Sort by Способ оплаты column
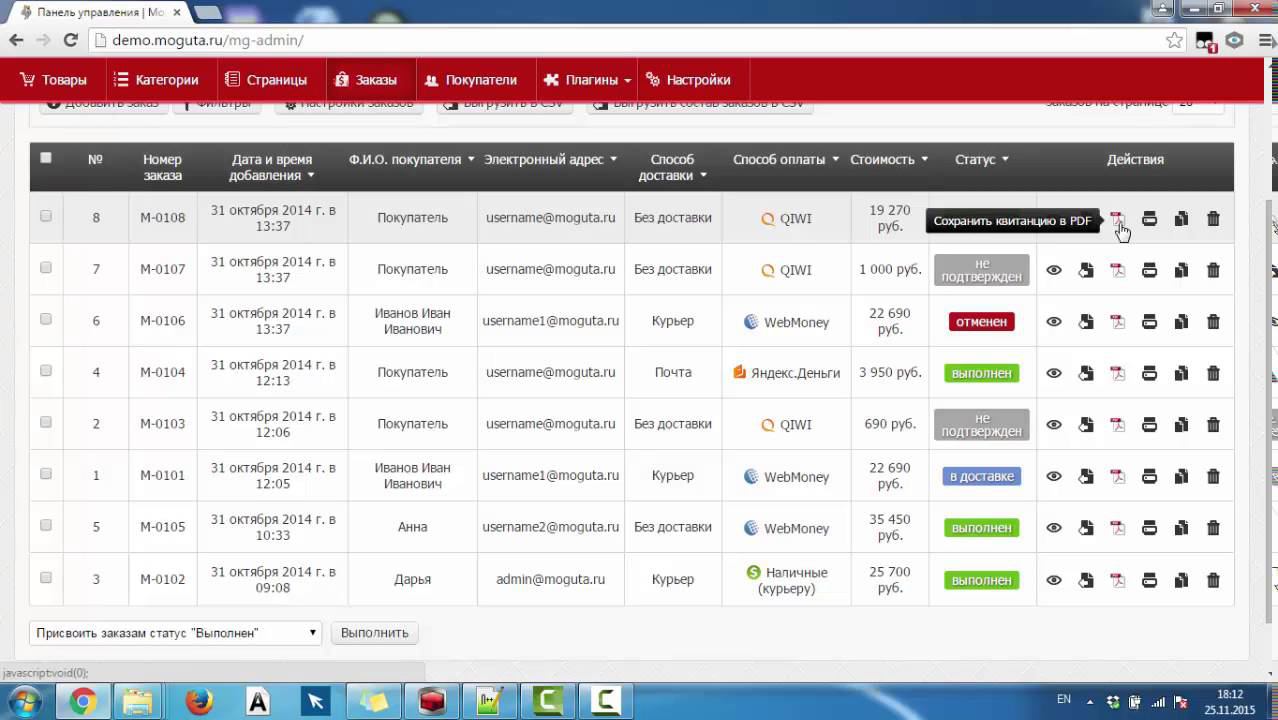 785,159
